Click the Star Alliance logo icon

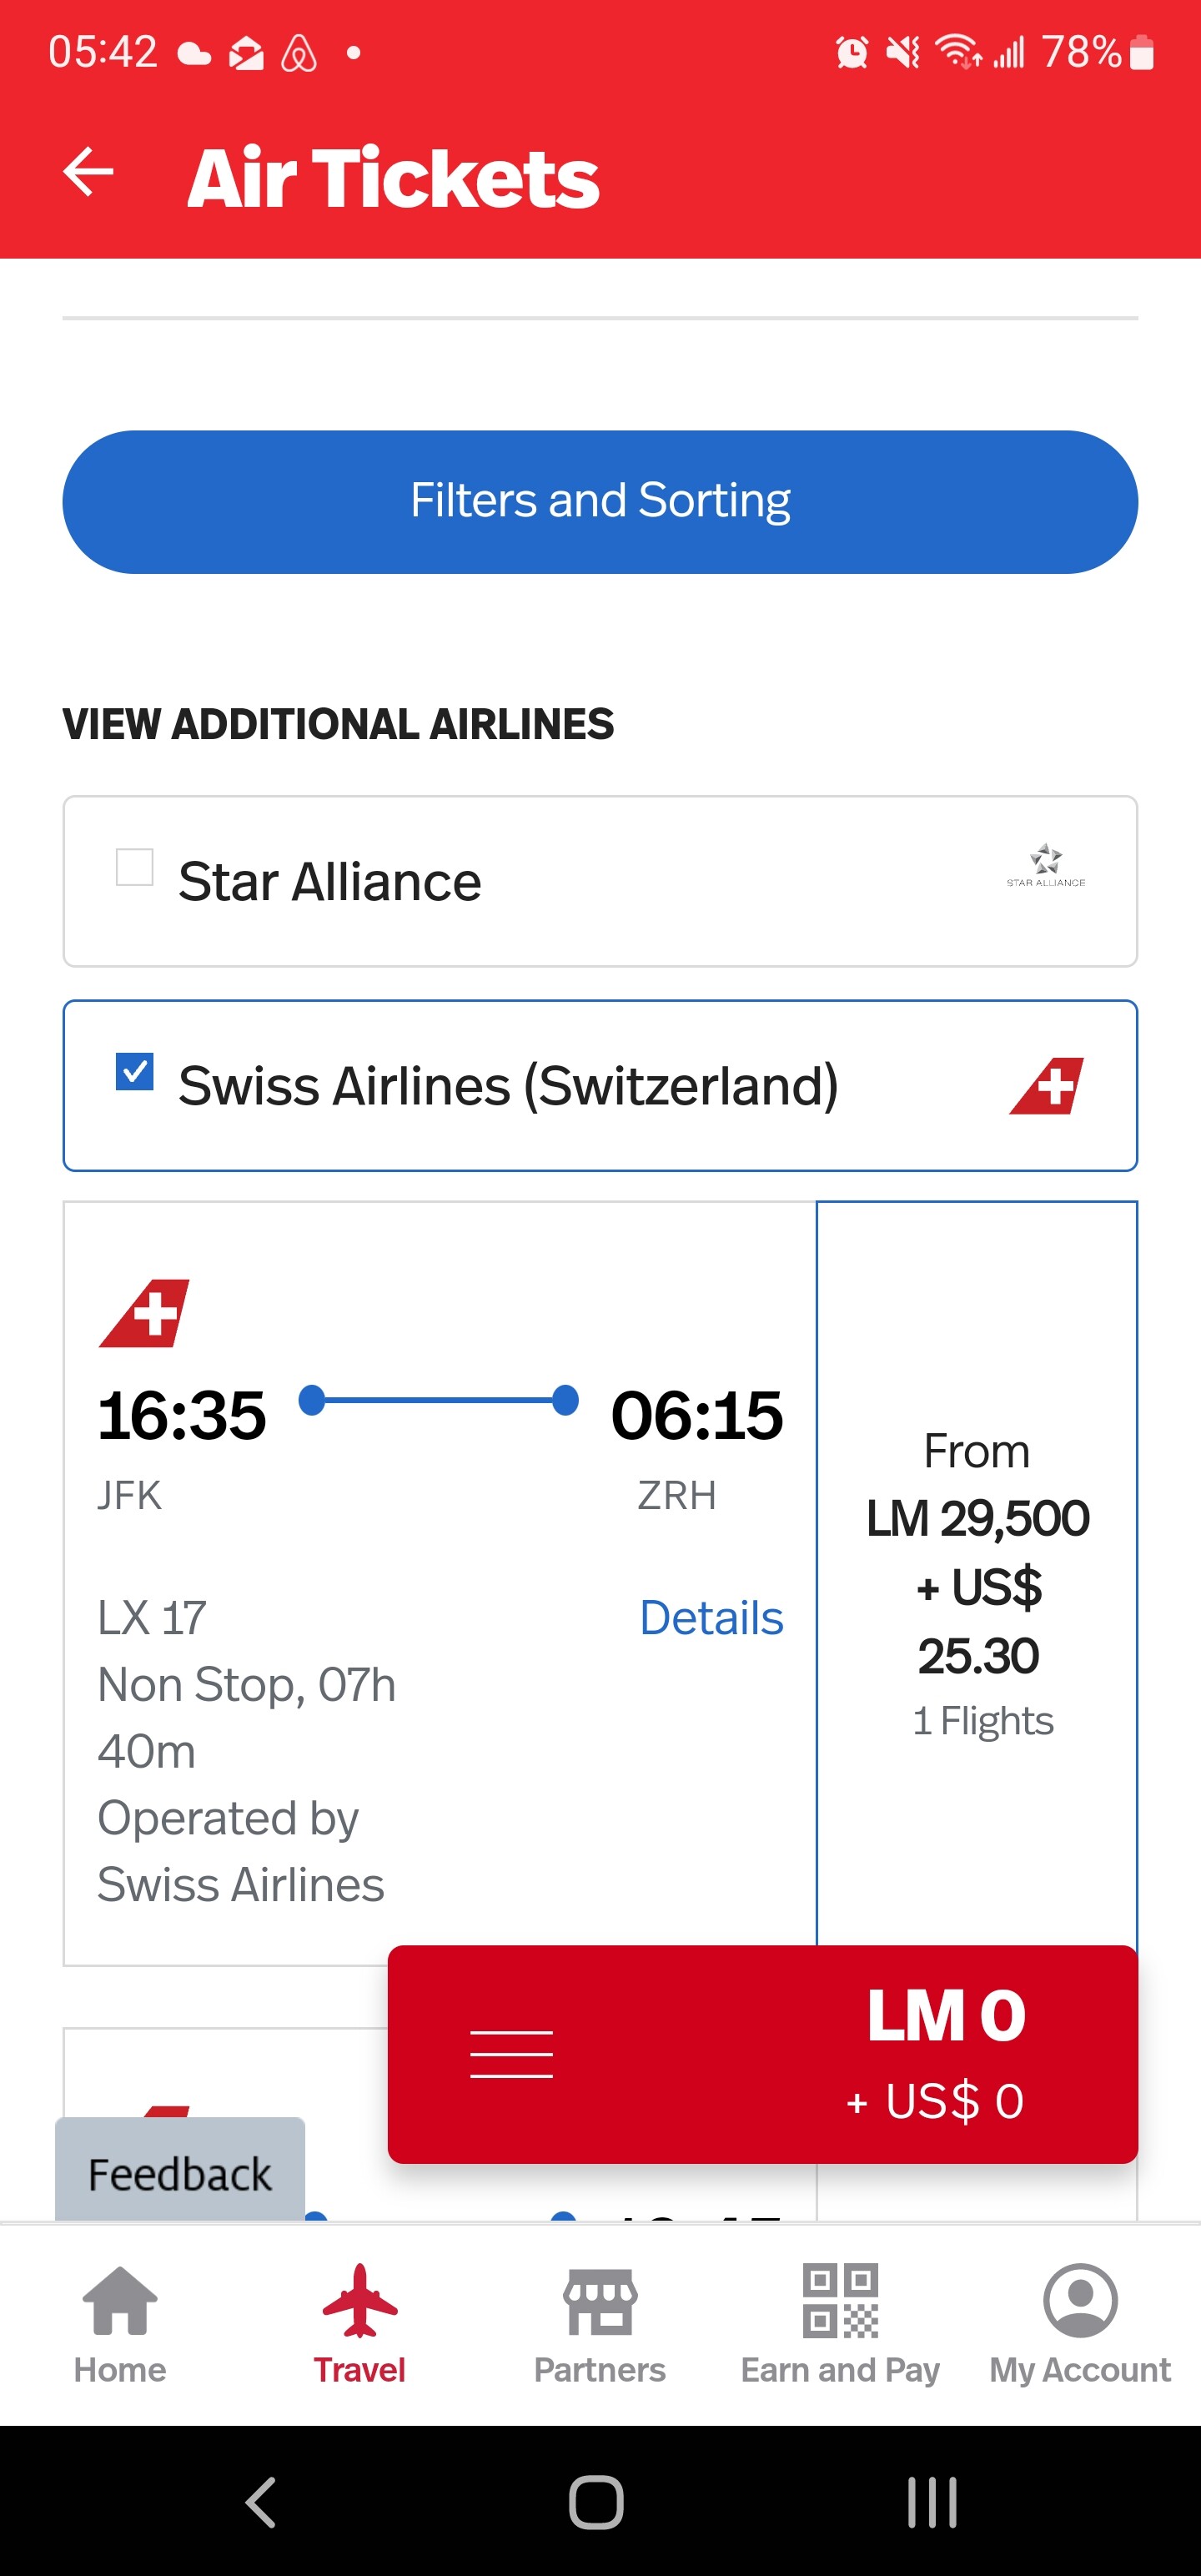coord(1045,865)
